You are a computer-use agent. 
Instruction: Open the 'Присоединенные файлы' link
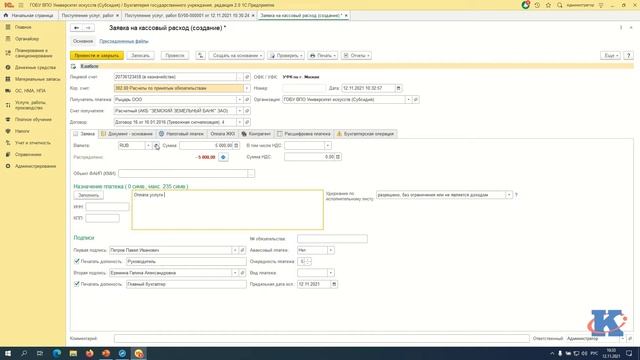coord(124,41)
